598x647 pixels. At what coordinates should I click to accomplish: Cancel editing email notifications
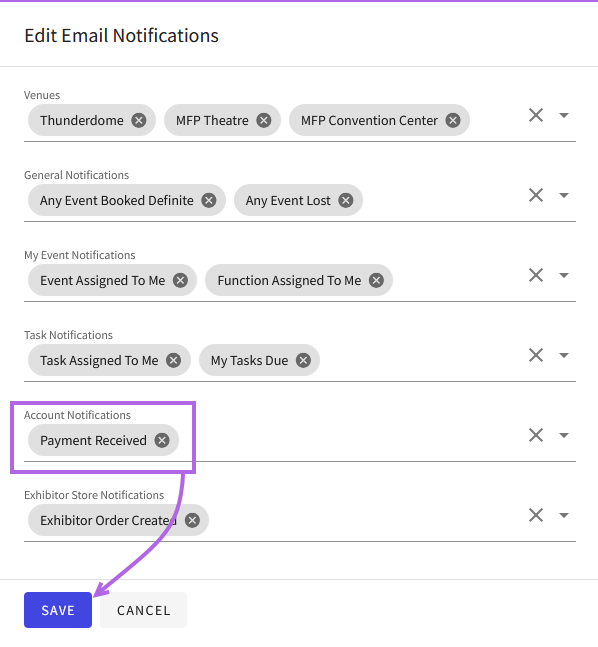pos(144,610)
